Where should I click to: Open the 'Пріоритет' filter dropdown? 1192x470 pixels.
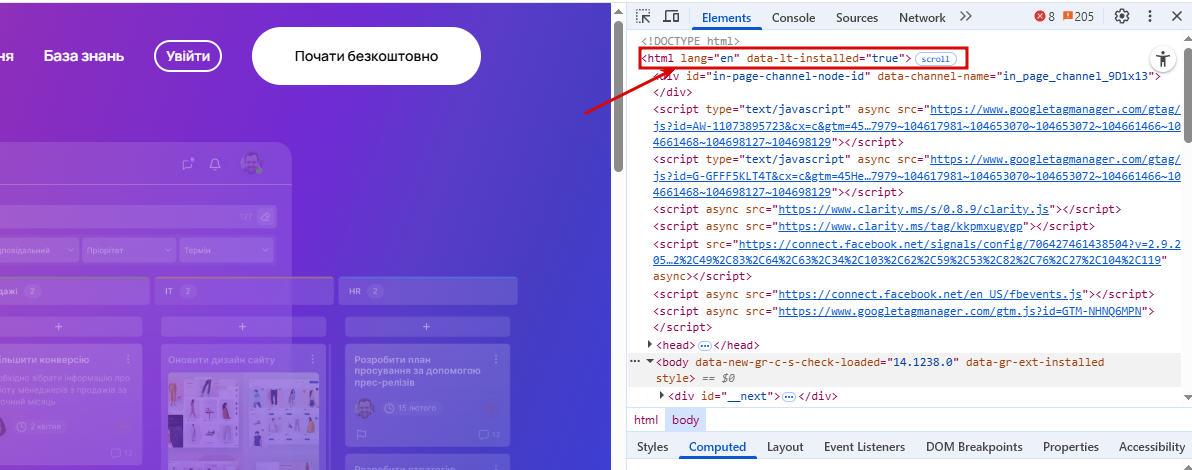pos(128,250)
